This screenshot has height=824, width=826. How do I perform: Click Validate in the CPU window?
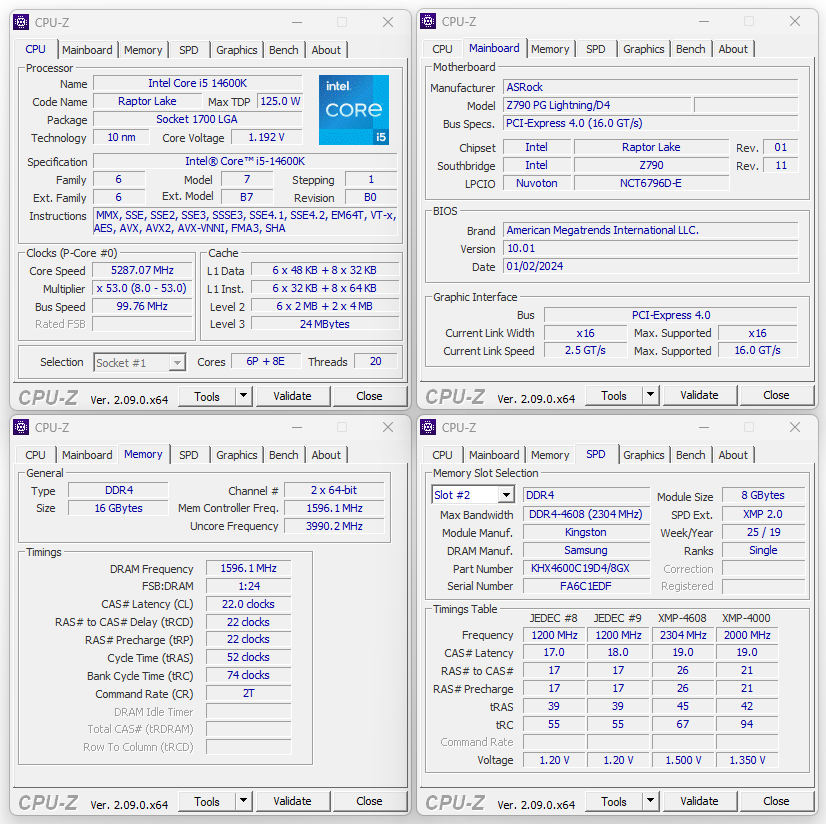point(292,396)
